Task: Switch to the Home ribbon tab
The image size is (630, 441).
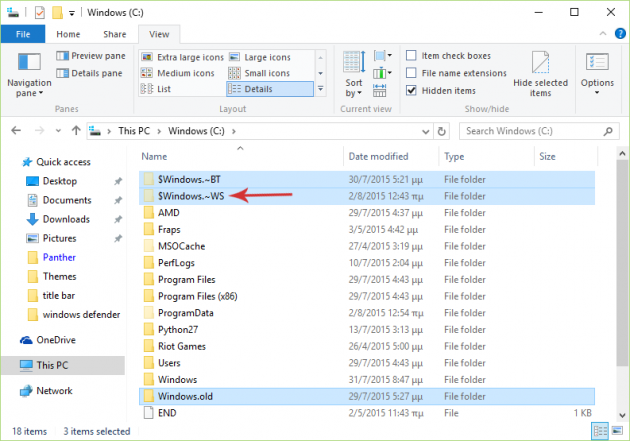Action: tap(68, 33)
